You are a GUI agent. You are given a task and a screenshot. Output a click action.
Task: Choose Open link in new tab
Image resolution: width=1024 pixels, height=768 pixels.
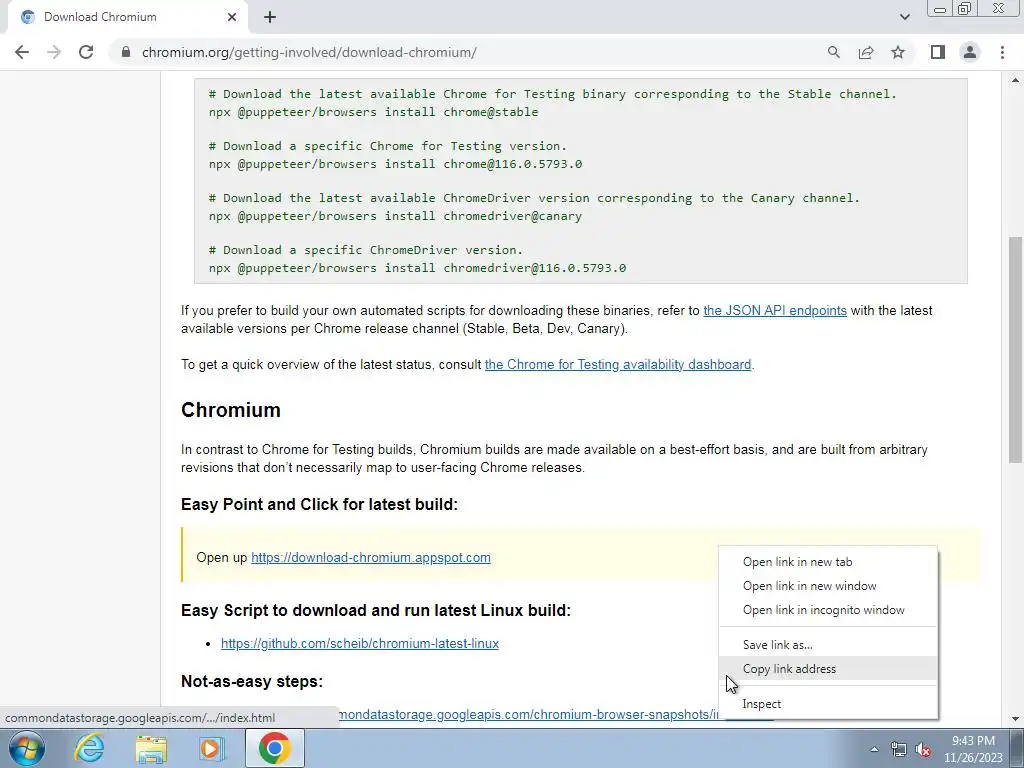[x=828, y=562]
